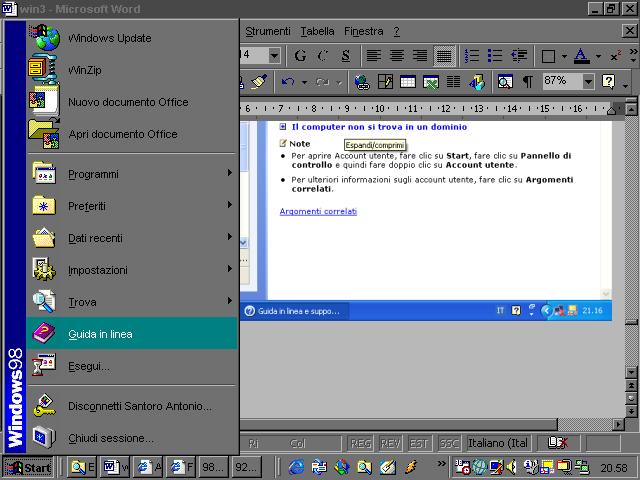This screenshot has height=480, width=640.
Task: Expand the Trova submenu
Action: coord(132,302)
